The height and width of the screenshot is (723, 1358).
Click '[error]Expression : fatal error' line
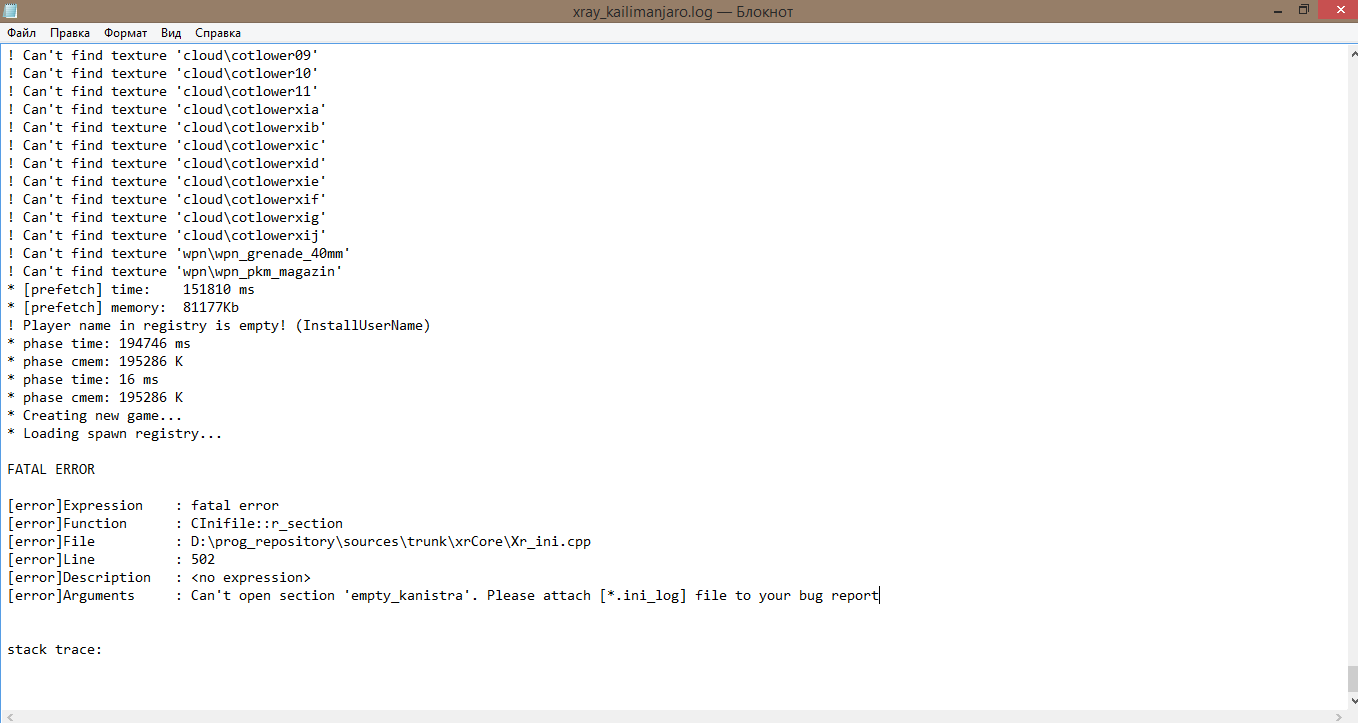(x=143, y=505)
